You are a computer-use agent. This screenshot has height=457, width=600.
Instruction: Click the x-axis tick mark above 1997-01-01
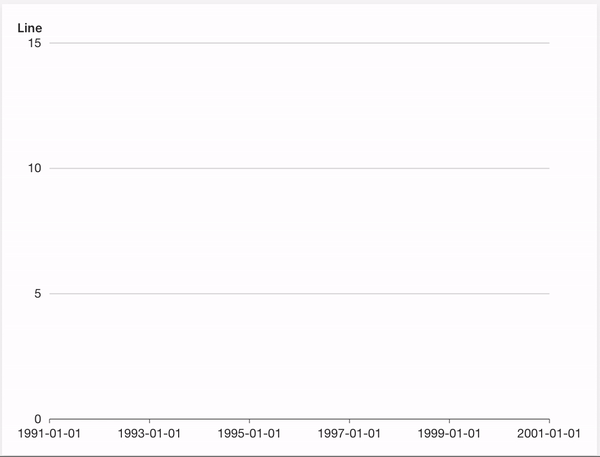pyautogui.click(x=349, y=422)
